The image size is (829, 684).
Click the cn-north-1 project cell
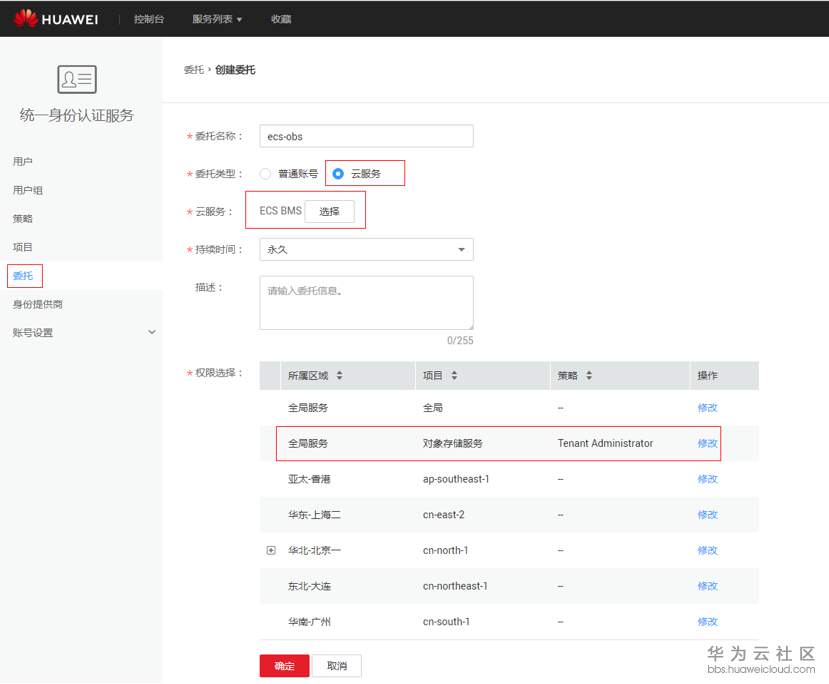click(445, 550)
